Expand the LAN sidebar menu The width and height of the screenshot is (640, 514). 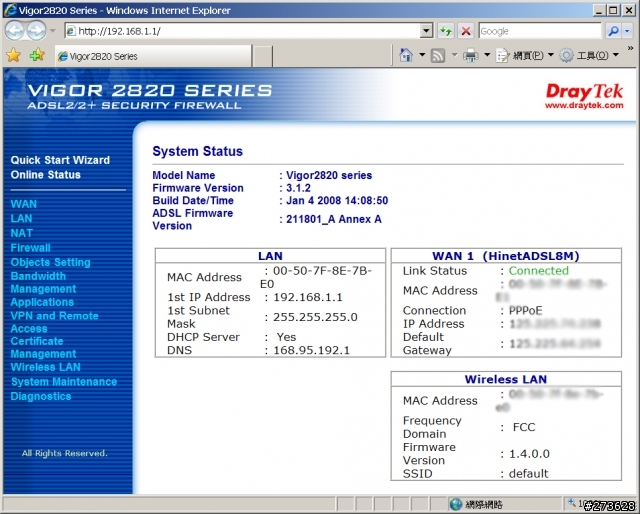pos(21,218)
